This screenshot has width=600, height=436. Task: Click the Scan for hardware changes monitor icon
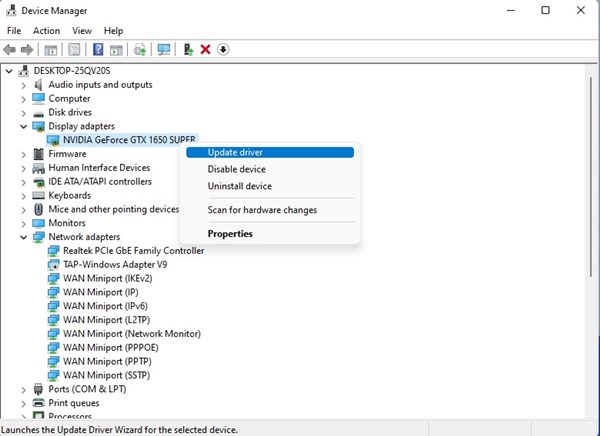(164, 49)
